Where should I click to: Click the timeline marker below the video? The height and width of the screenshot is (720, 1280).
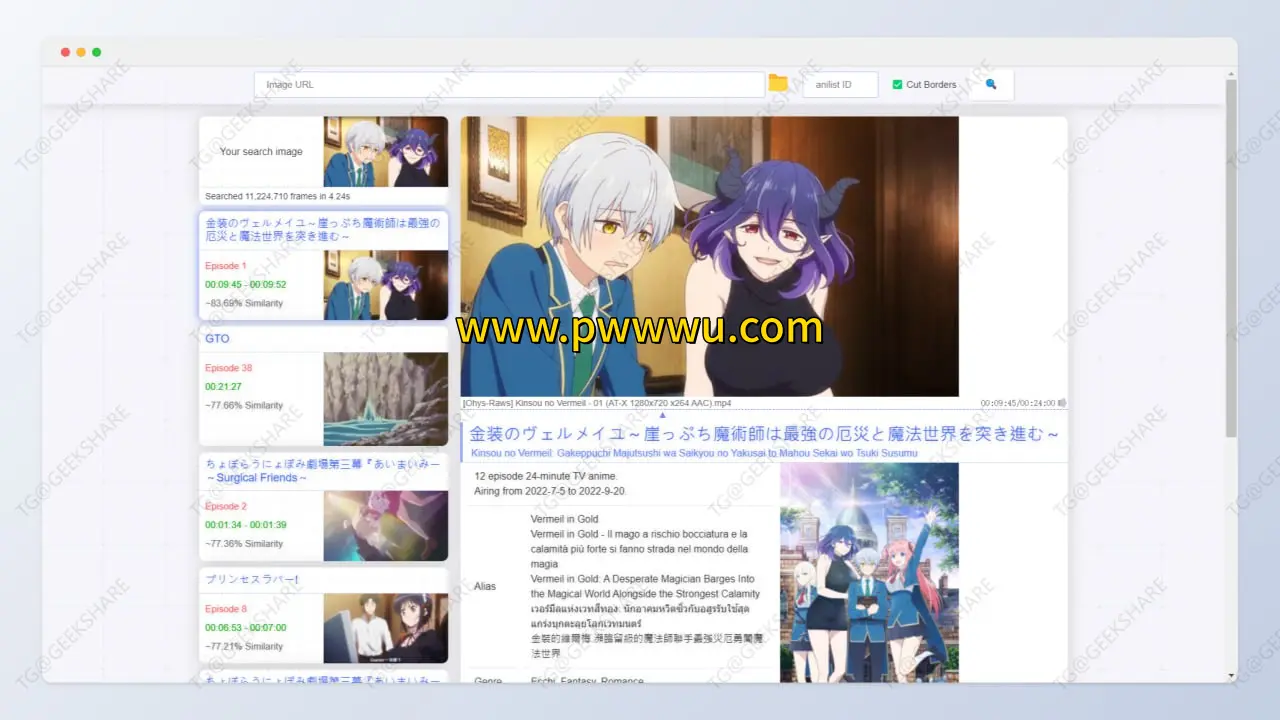(x=662, y=410)
